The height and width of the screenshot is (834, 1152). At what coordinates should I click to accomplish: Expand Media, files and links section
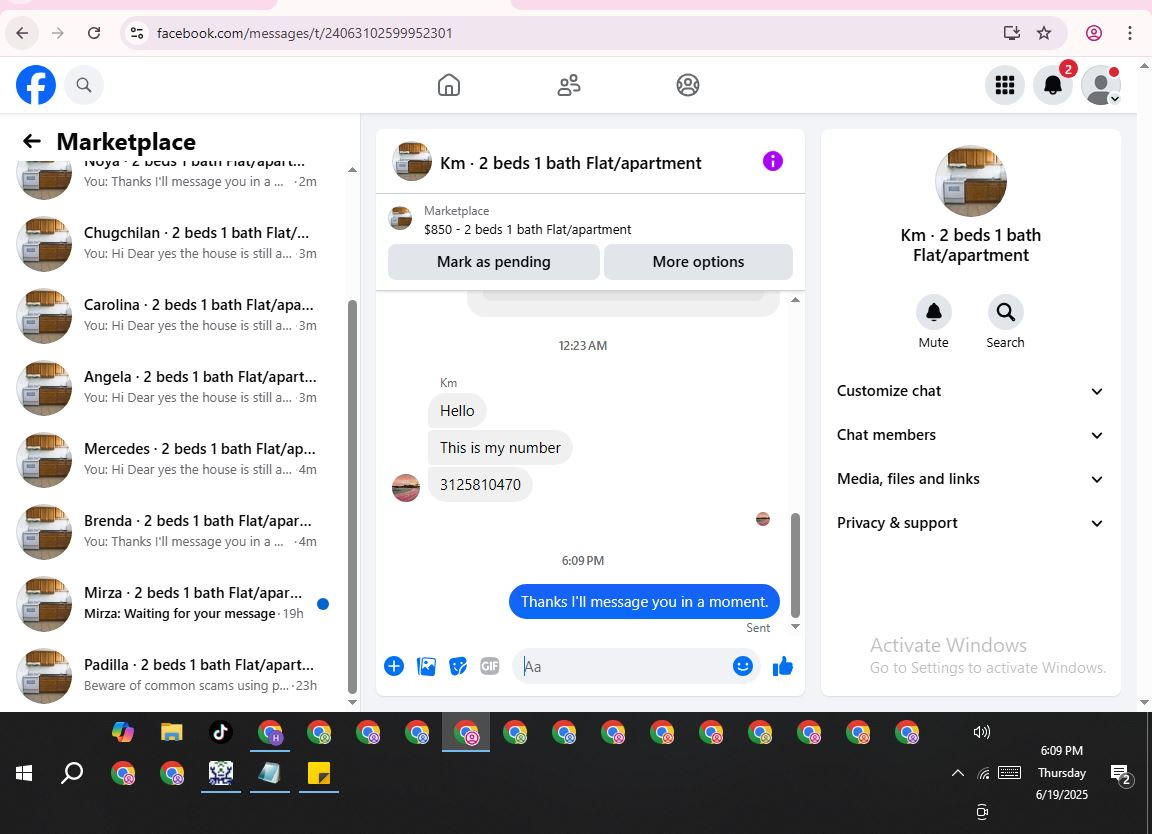tap(970, 479)
